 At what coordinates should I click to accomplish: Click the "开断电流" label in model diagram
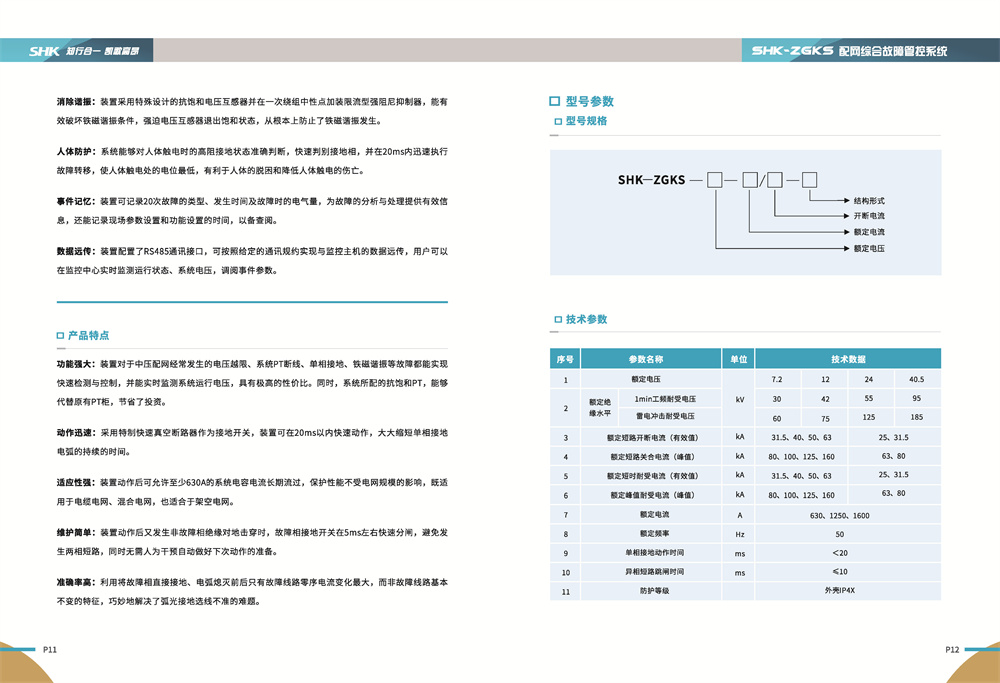[869, 216]
